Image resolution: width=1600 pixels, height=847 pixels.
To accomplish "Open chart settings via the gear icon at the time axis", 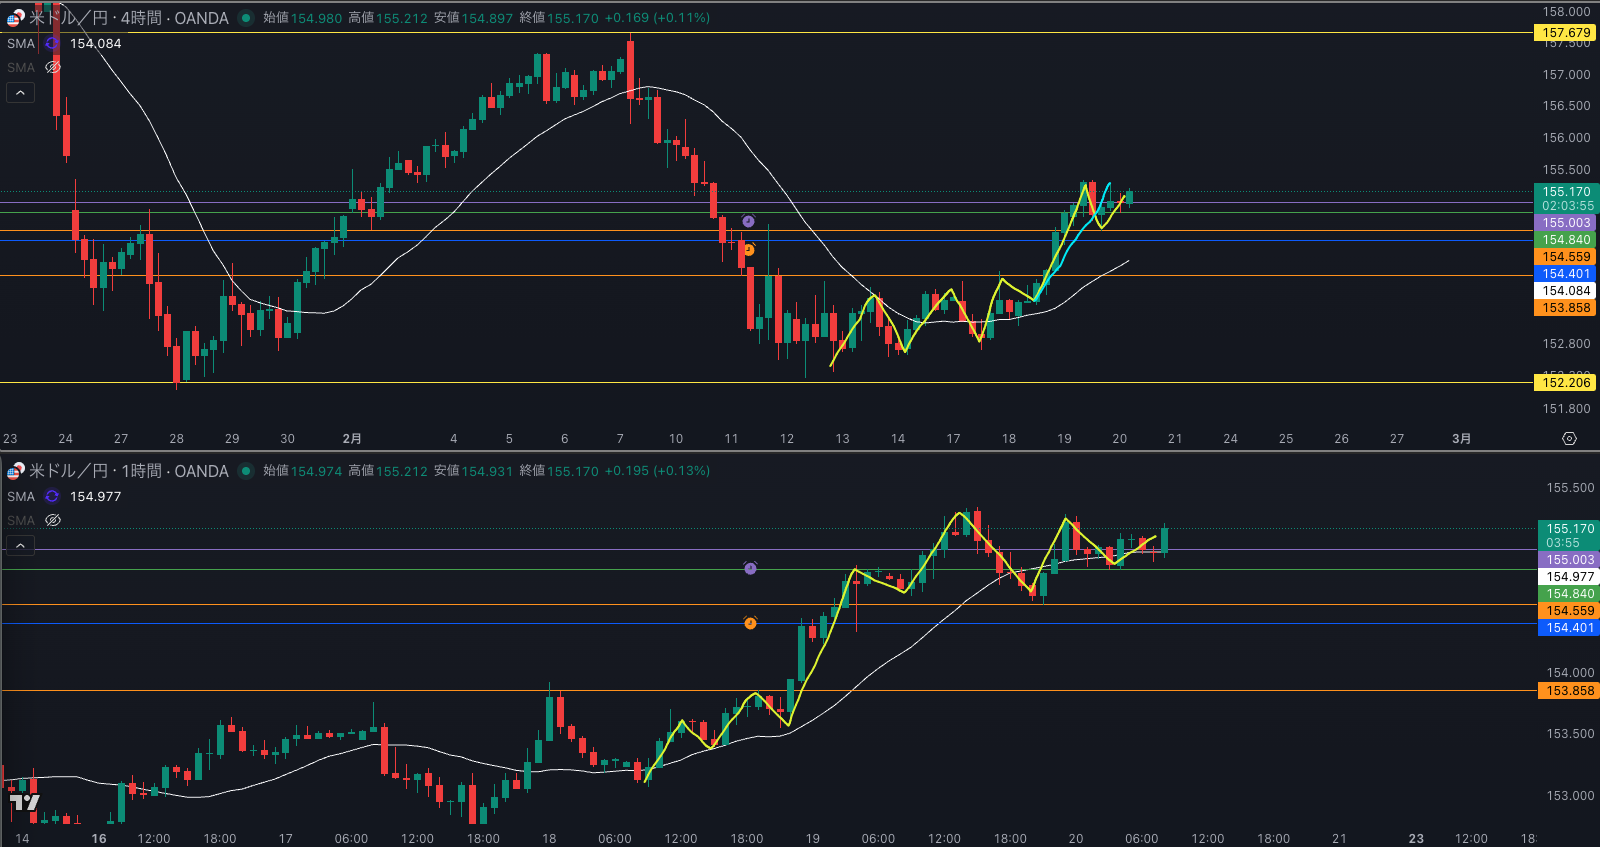I will tap(1569, 439).
